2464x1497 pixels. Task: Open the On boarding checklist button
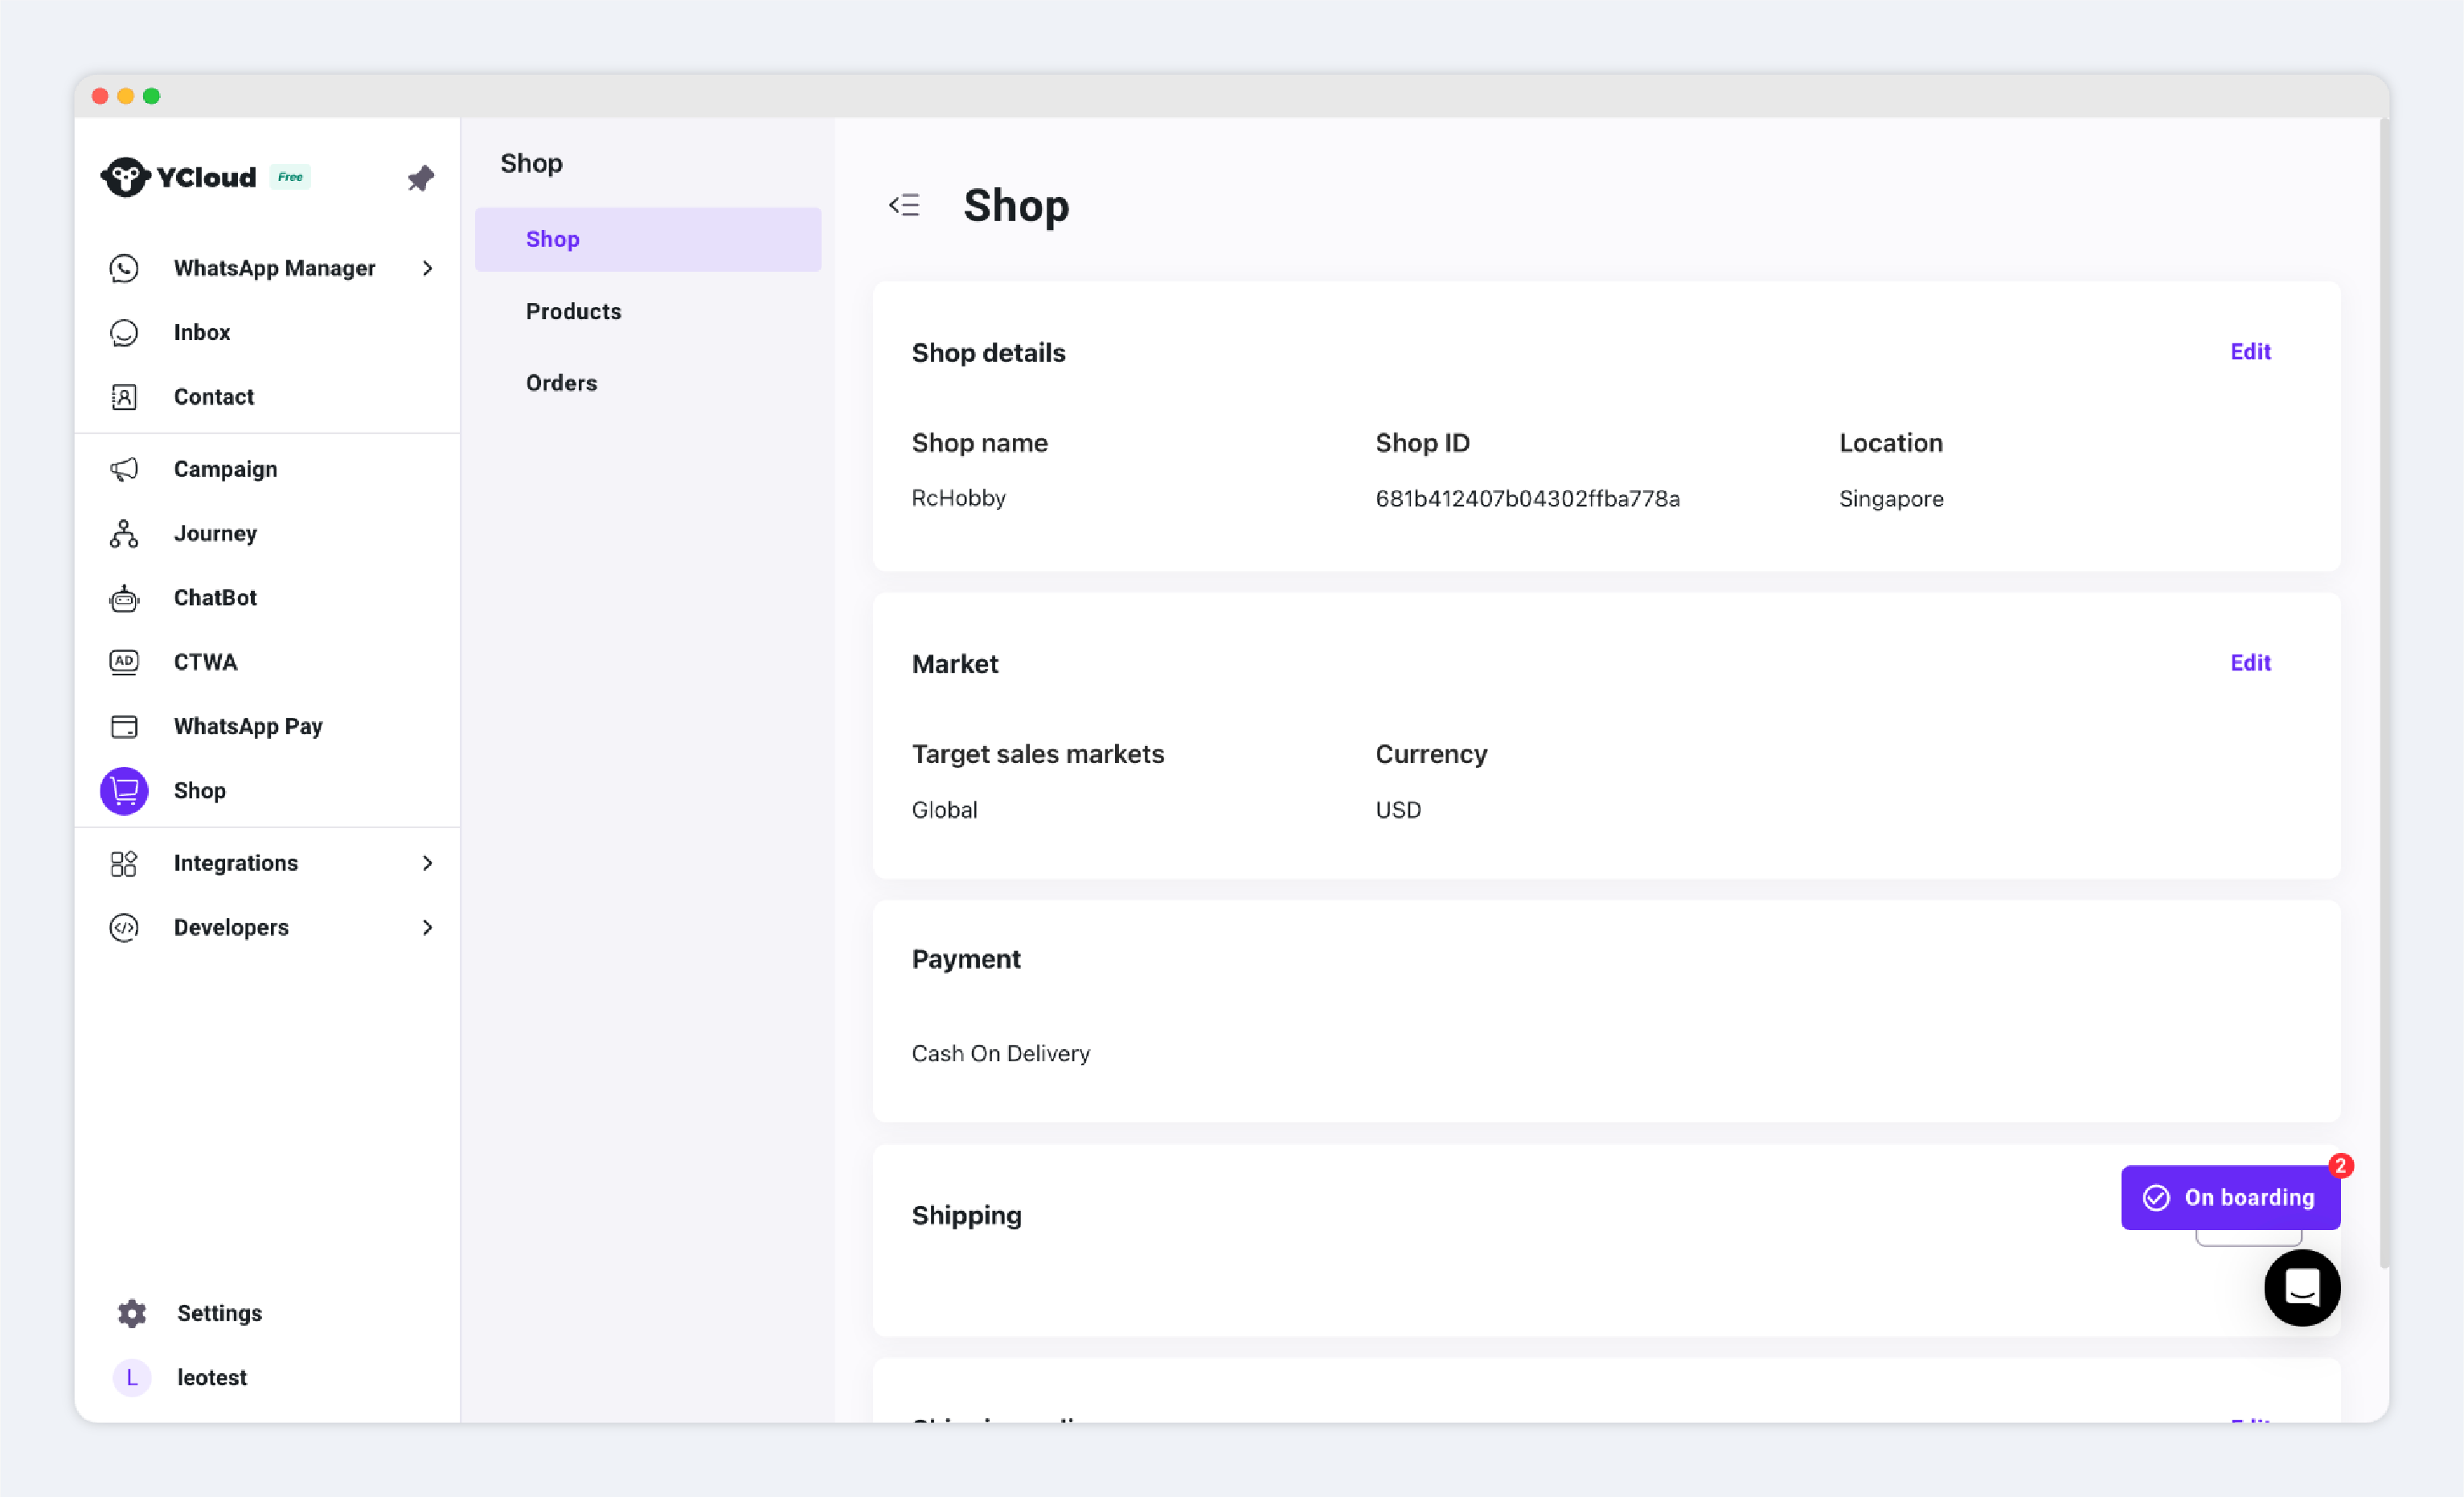pyautogui.click(x=2230, y=1197)
